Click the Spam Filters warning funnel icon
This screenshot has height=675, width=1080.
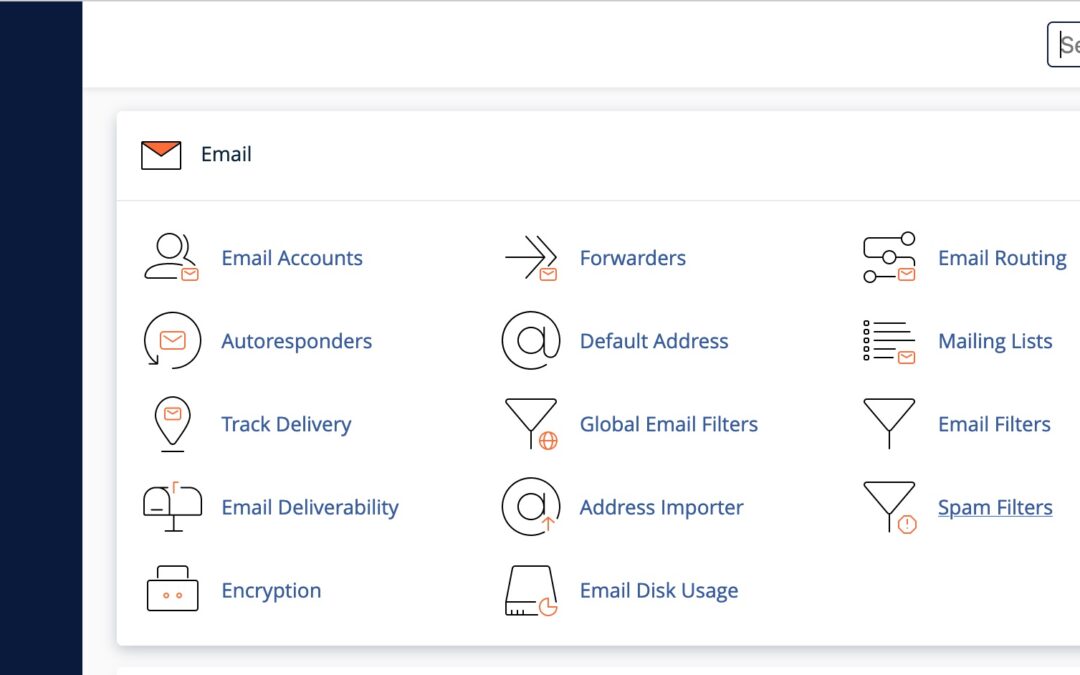[888, 506]
